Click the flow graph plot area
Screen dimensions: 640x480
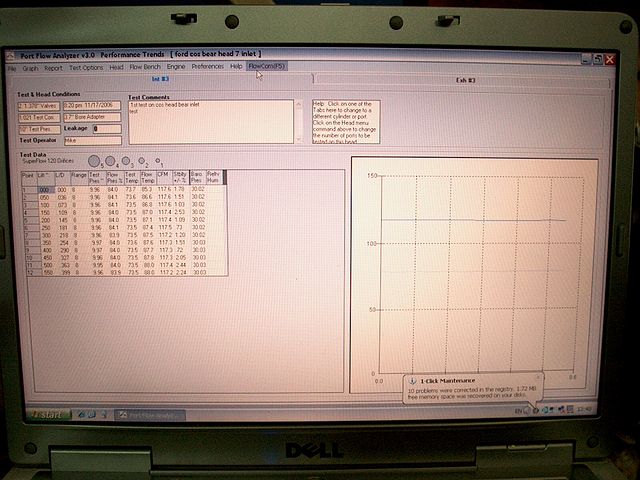[x=481, y=274]
